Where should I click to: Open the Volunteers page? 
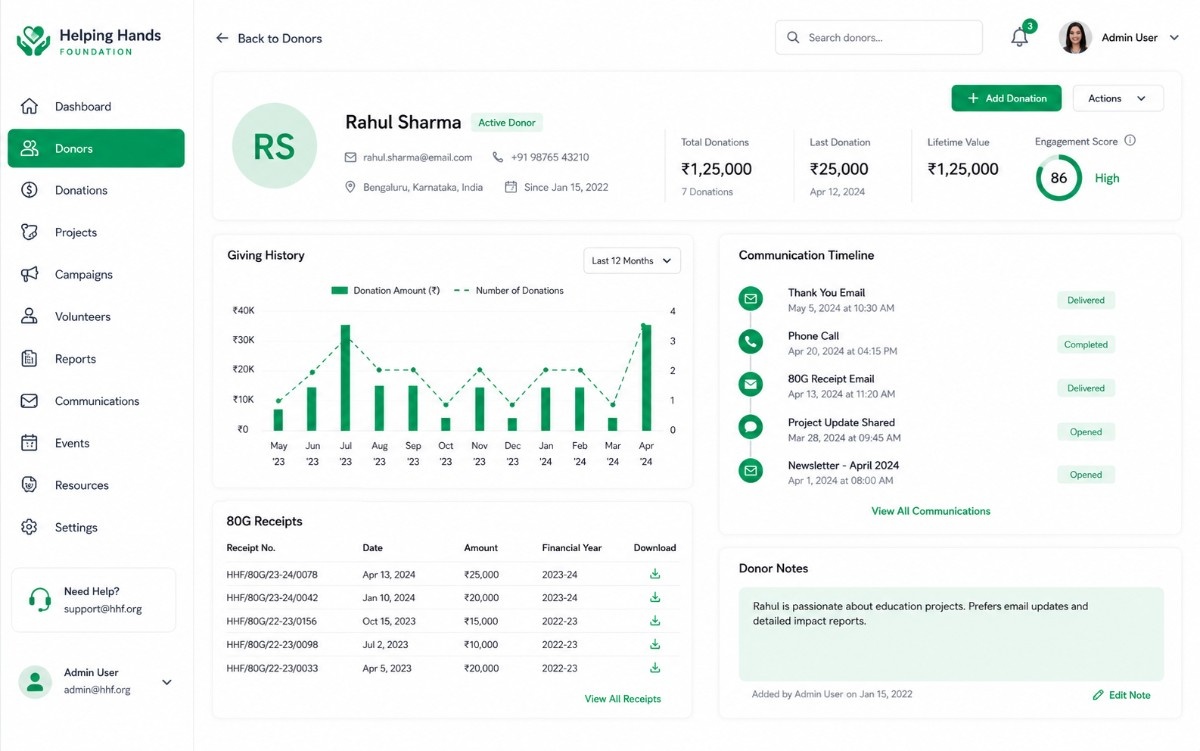[96, 316]
